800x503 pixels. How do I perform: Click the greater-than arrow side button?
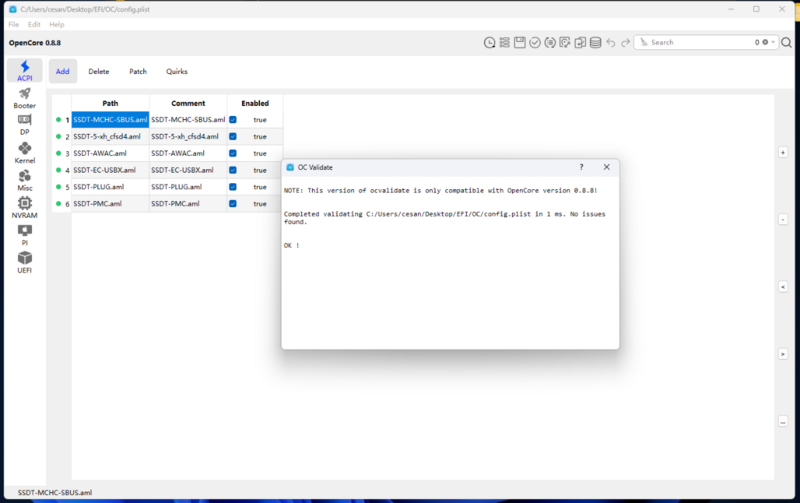tap(783, 354)
